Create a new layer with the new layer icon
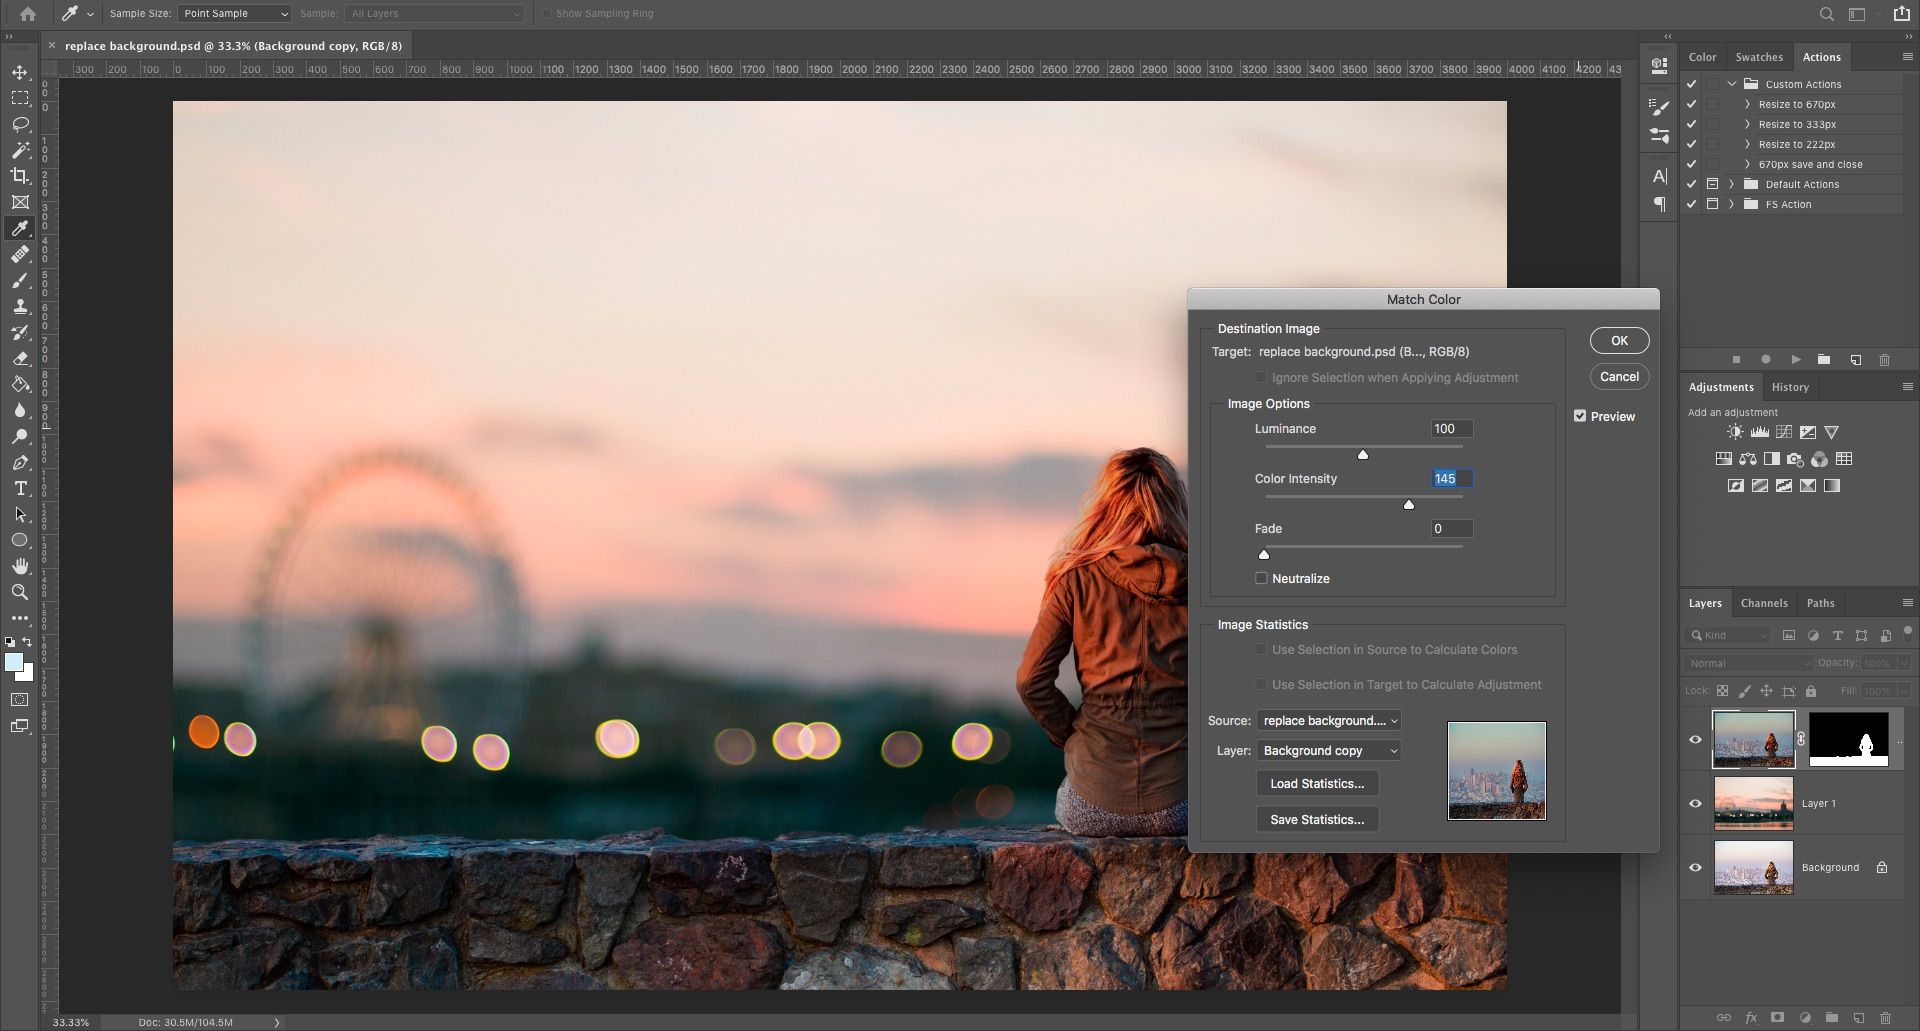This screenshot has height=1031, width=1920. 1859,1017
